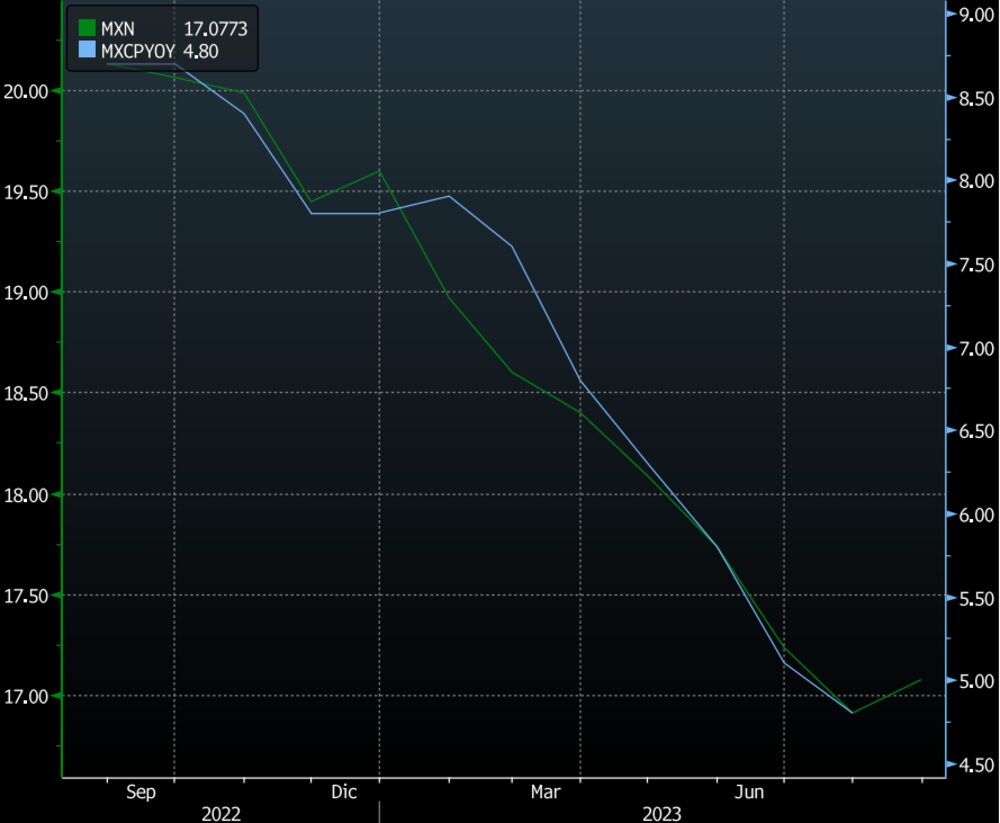Screen dimensions: 1000x823
Task: Click the 19.50 tick on left axis
Action: (27, 192)
